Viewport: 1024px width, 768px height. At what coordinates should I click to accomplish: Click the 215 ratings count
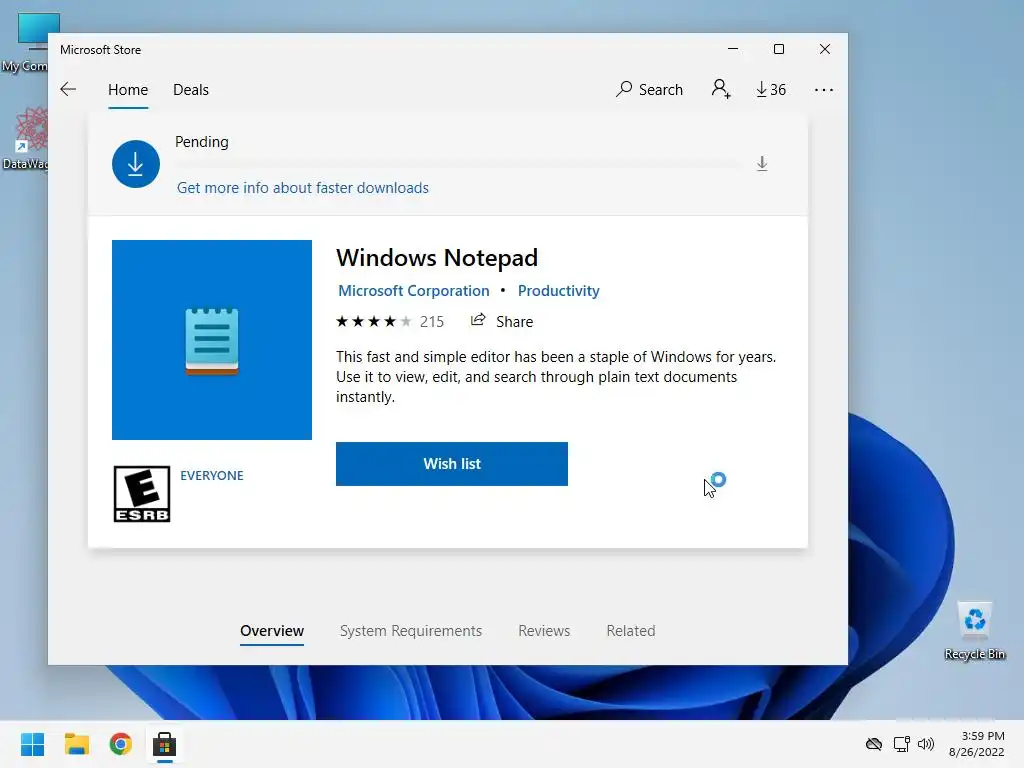coord(432,321)
